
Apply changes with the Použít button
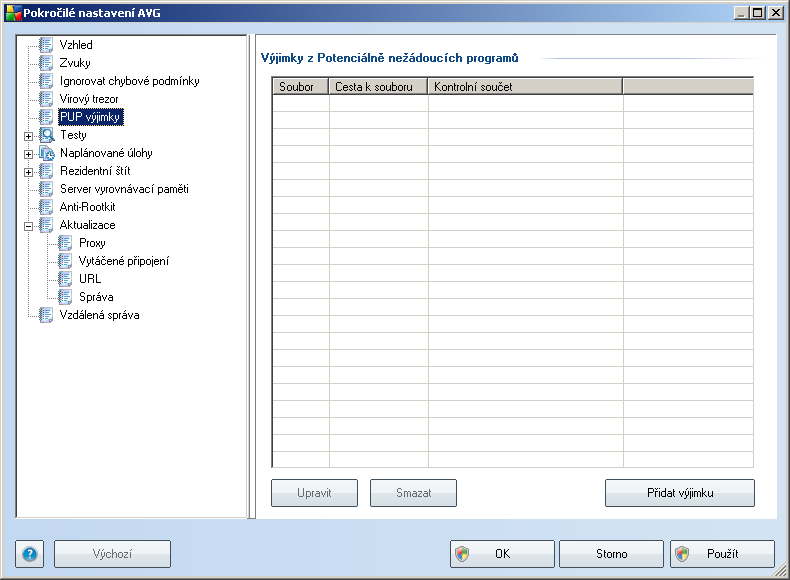tap(722, 554)
